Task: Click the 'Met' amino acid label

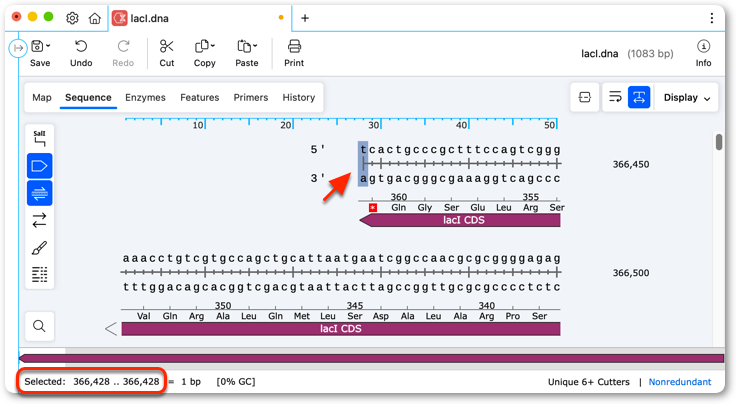Action: [x=301, y=316]
